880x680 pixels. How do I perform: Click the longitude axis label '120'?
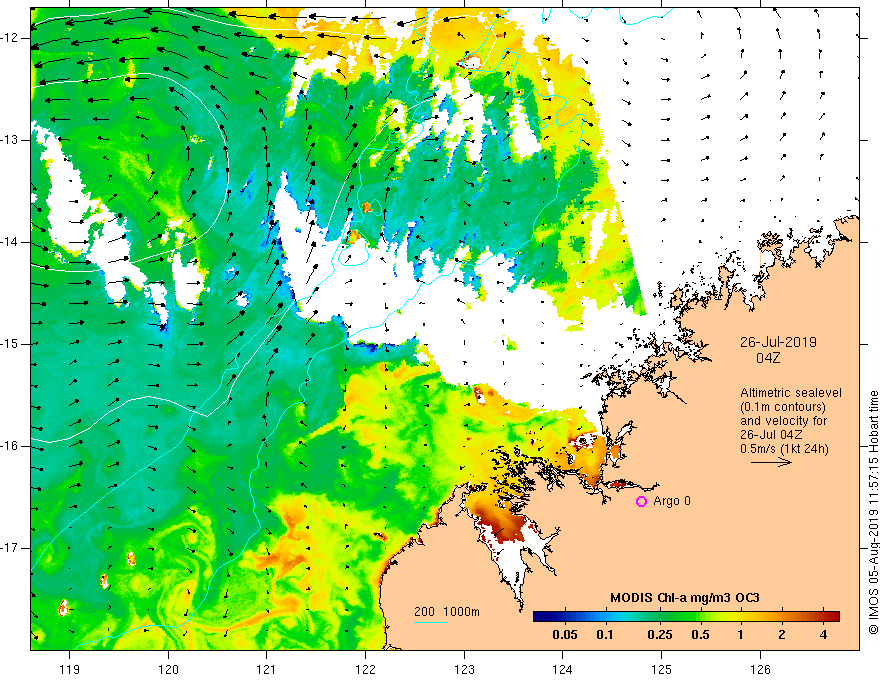(168, 669)
